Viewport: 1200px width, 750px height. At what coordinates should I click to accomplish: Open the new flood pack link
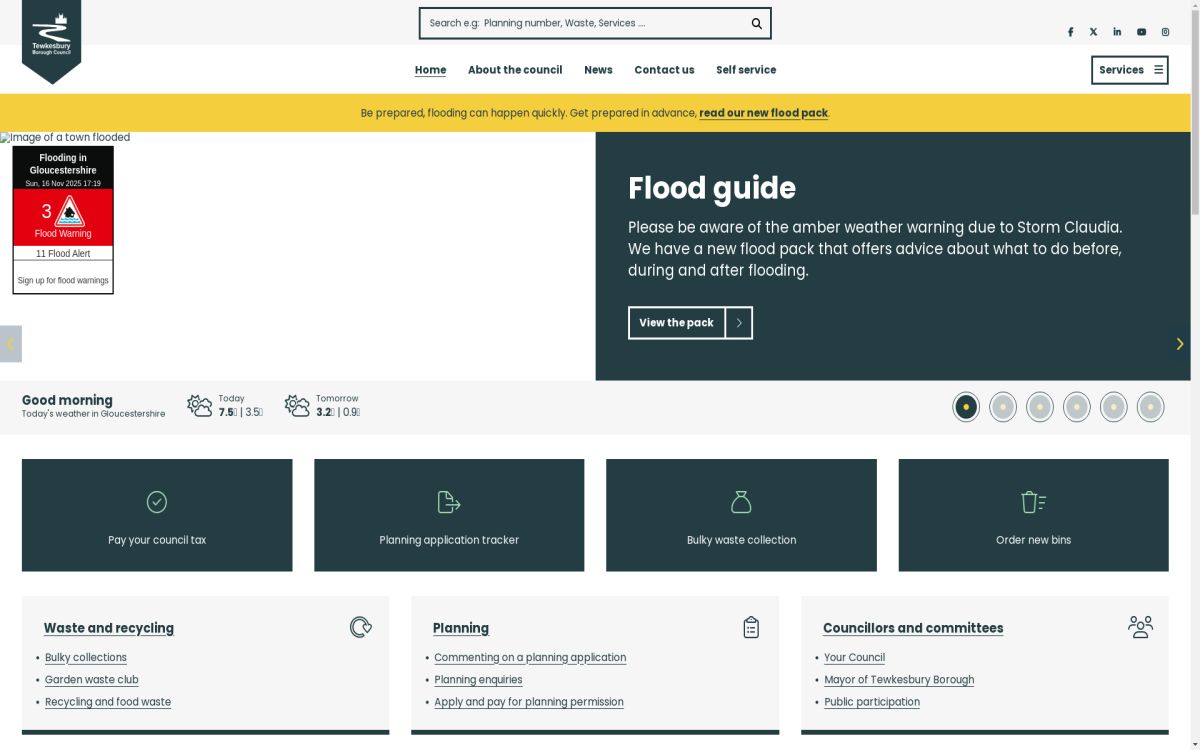pyautogui.click(x=763, y=113)
